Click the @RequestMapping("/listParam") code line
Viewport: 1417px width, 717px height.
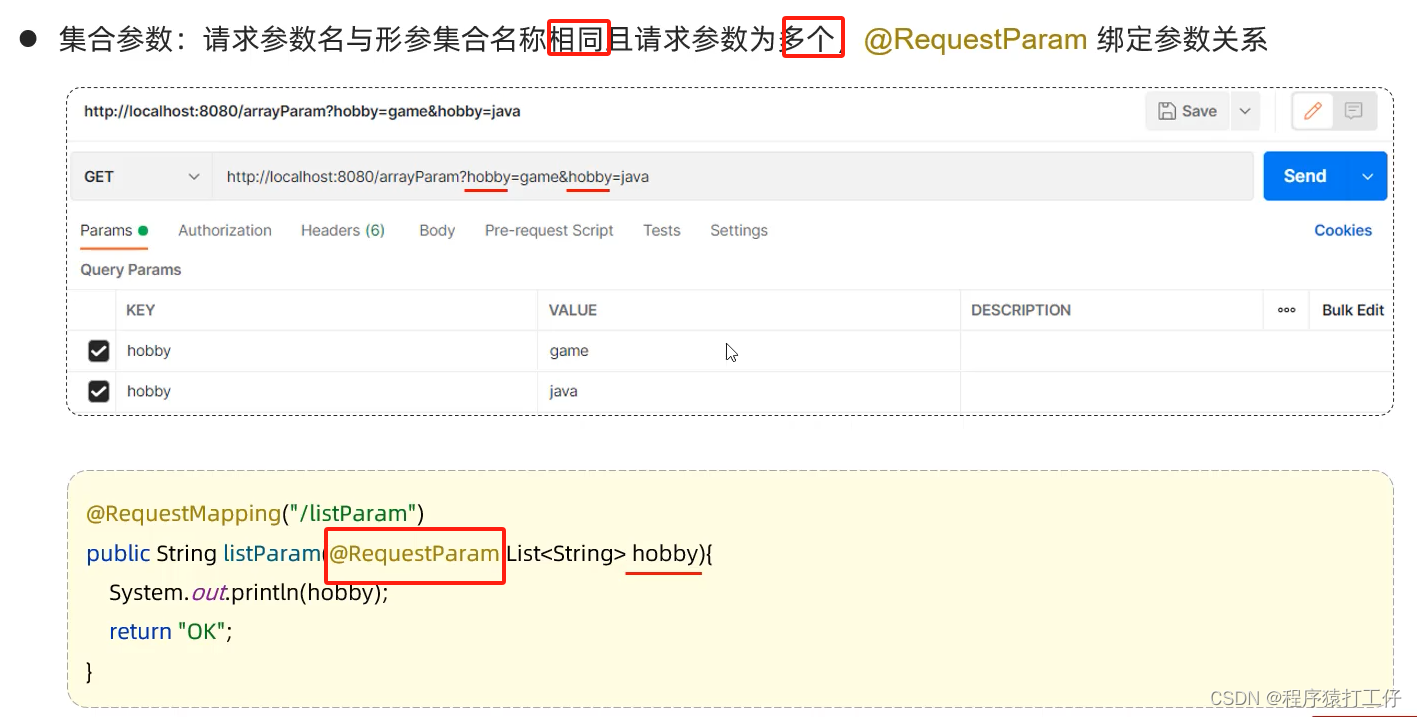[x=256, y=514]
